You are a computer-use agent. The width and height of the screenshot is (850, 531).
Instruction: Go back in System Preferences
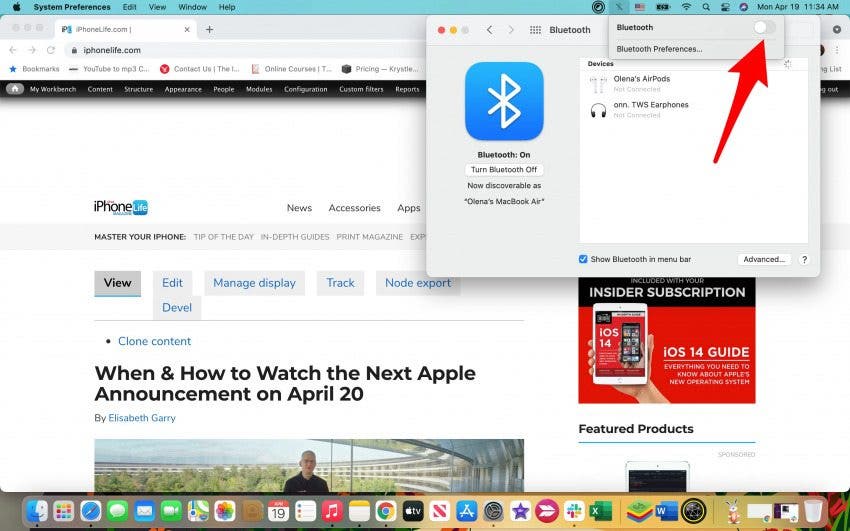[x=489, y=30]
